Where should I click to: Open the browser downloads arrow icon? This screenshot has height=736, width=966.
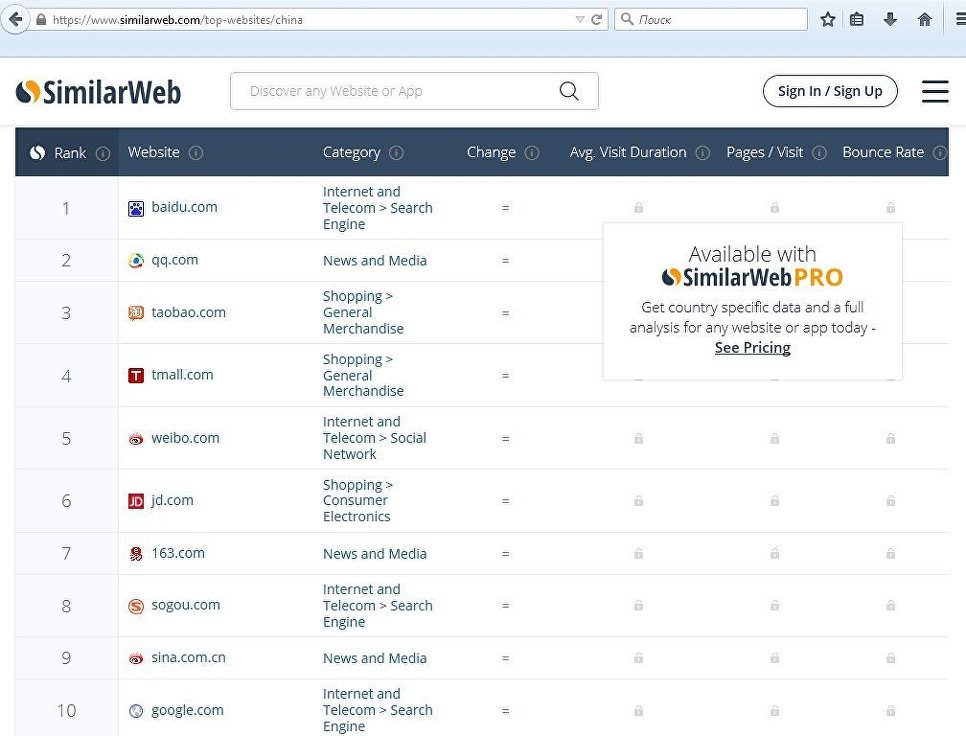(890, 20)
